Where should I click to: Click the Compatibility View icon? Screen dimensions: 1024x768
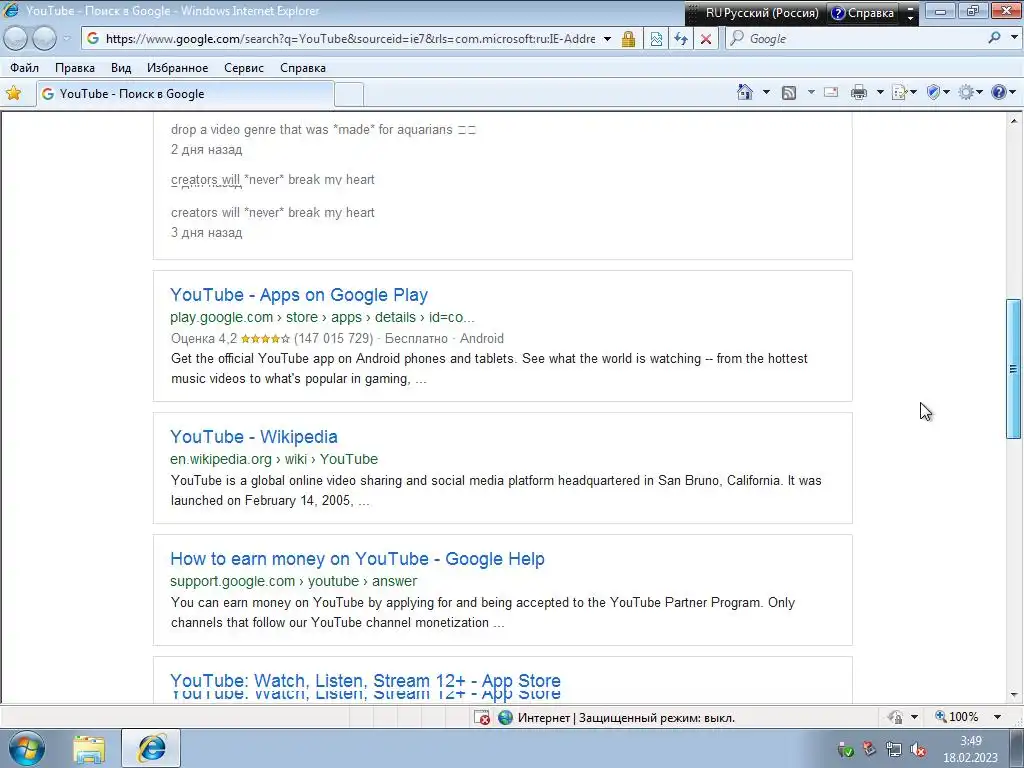click(656, 39)
